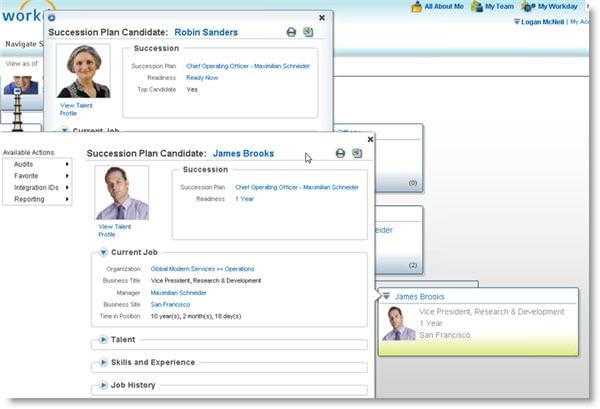
Task: Export James Brooks panel to Excel
Action: tap(357, 153)
